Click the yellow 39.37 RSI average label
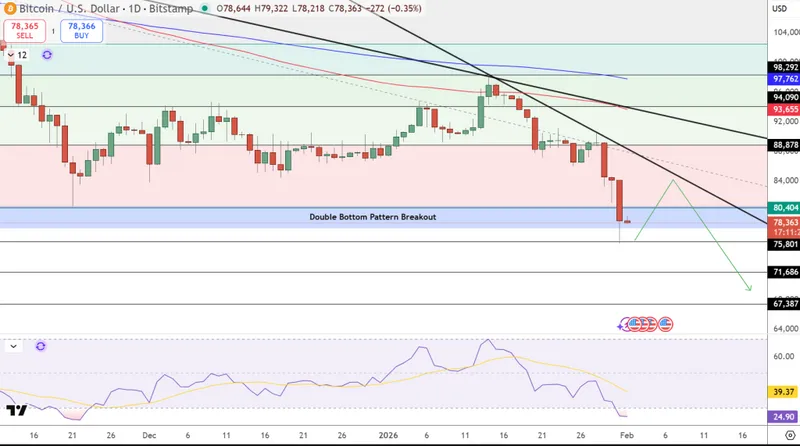Screen dimensions: 800x446 784,393
